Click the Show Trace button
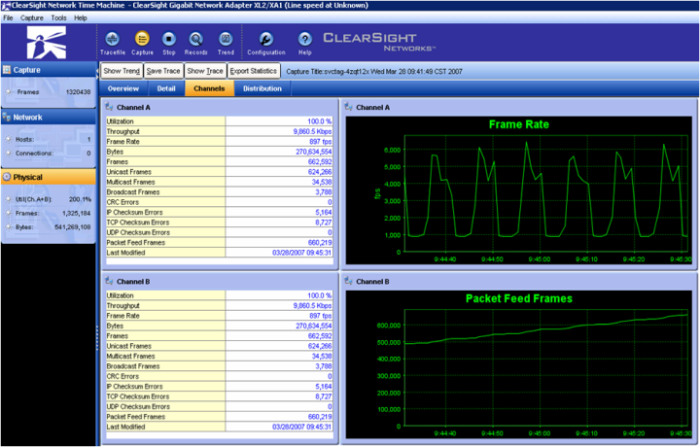This screenshot has width=700, height=447. (205, 71)
